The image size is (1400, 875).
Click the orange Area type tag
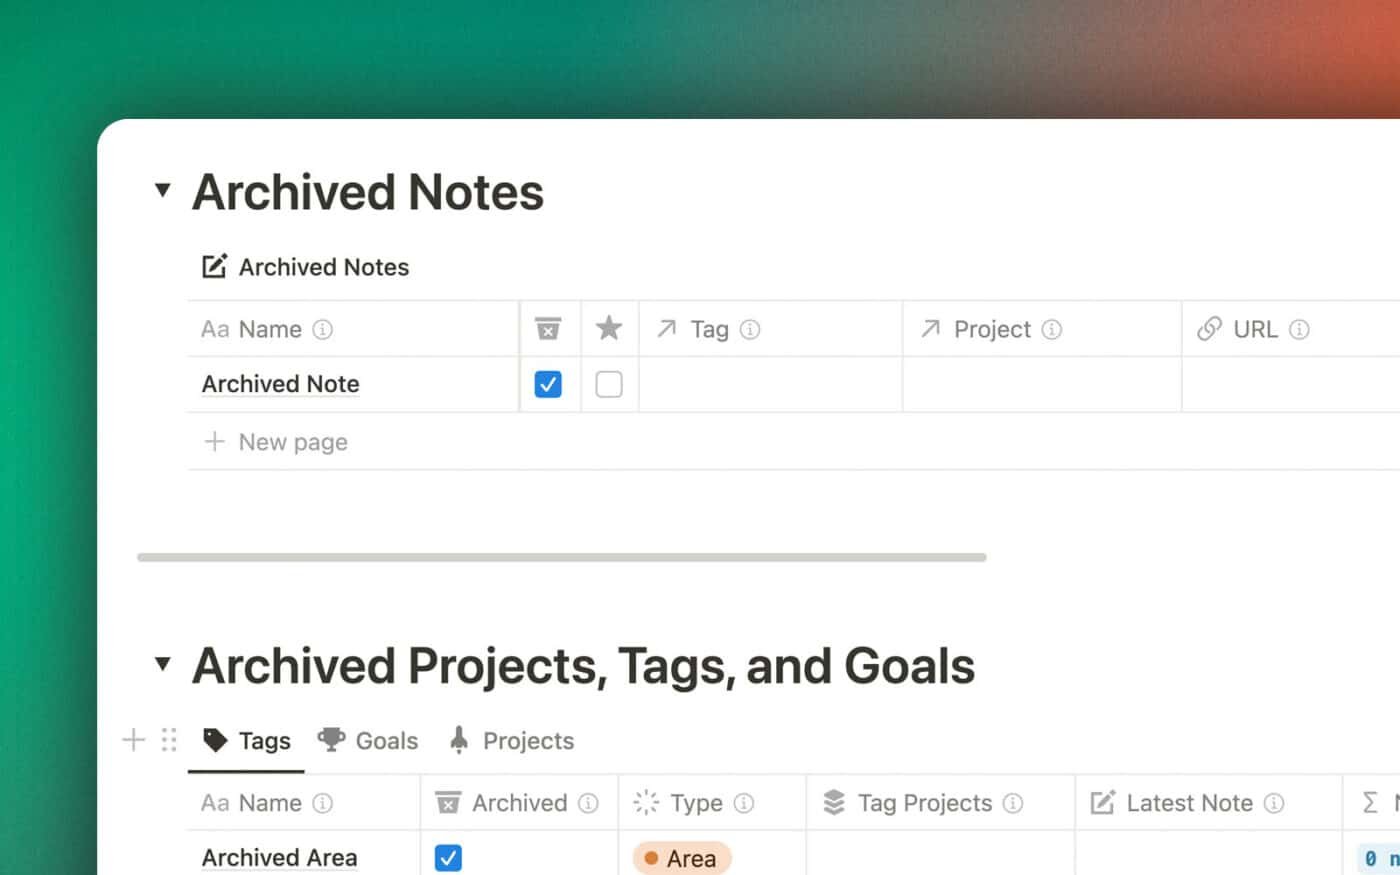(682, 858)
